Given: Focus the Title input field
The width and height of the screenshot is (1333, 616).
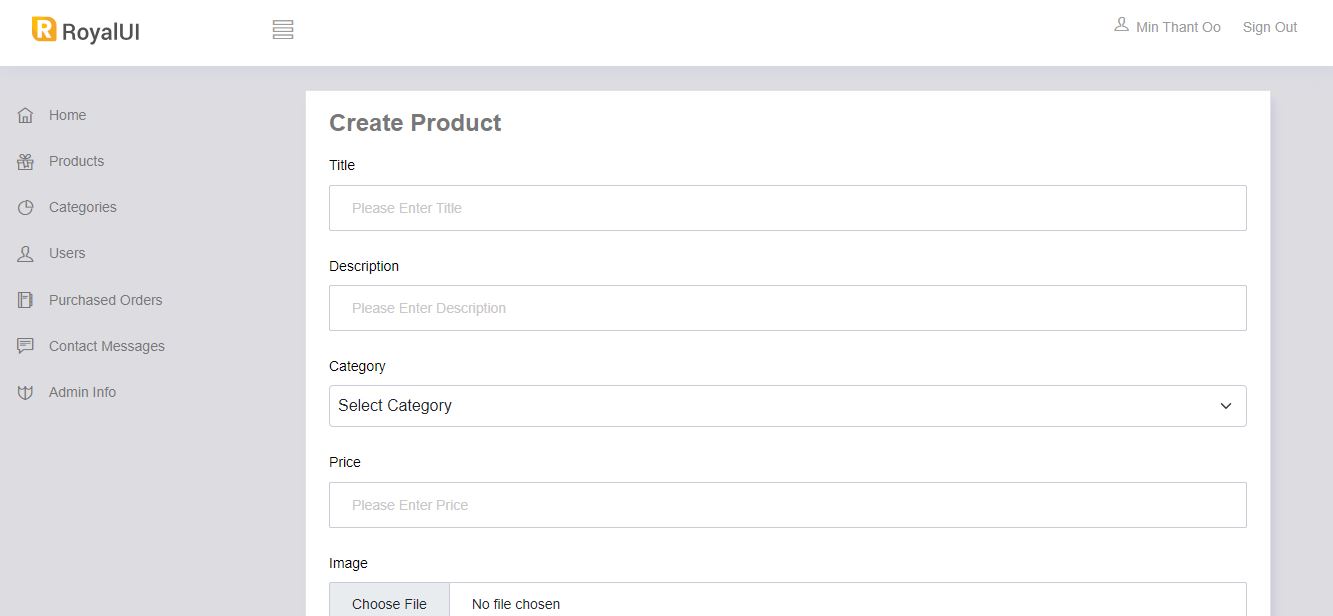Looking at the screenshot, I should click(x=788, y=208).
